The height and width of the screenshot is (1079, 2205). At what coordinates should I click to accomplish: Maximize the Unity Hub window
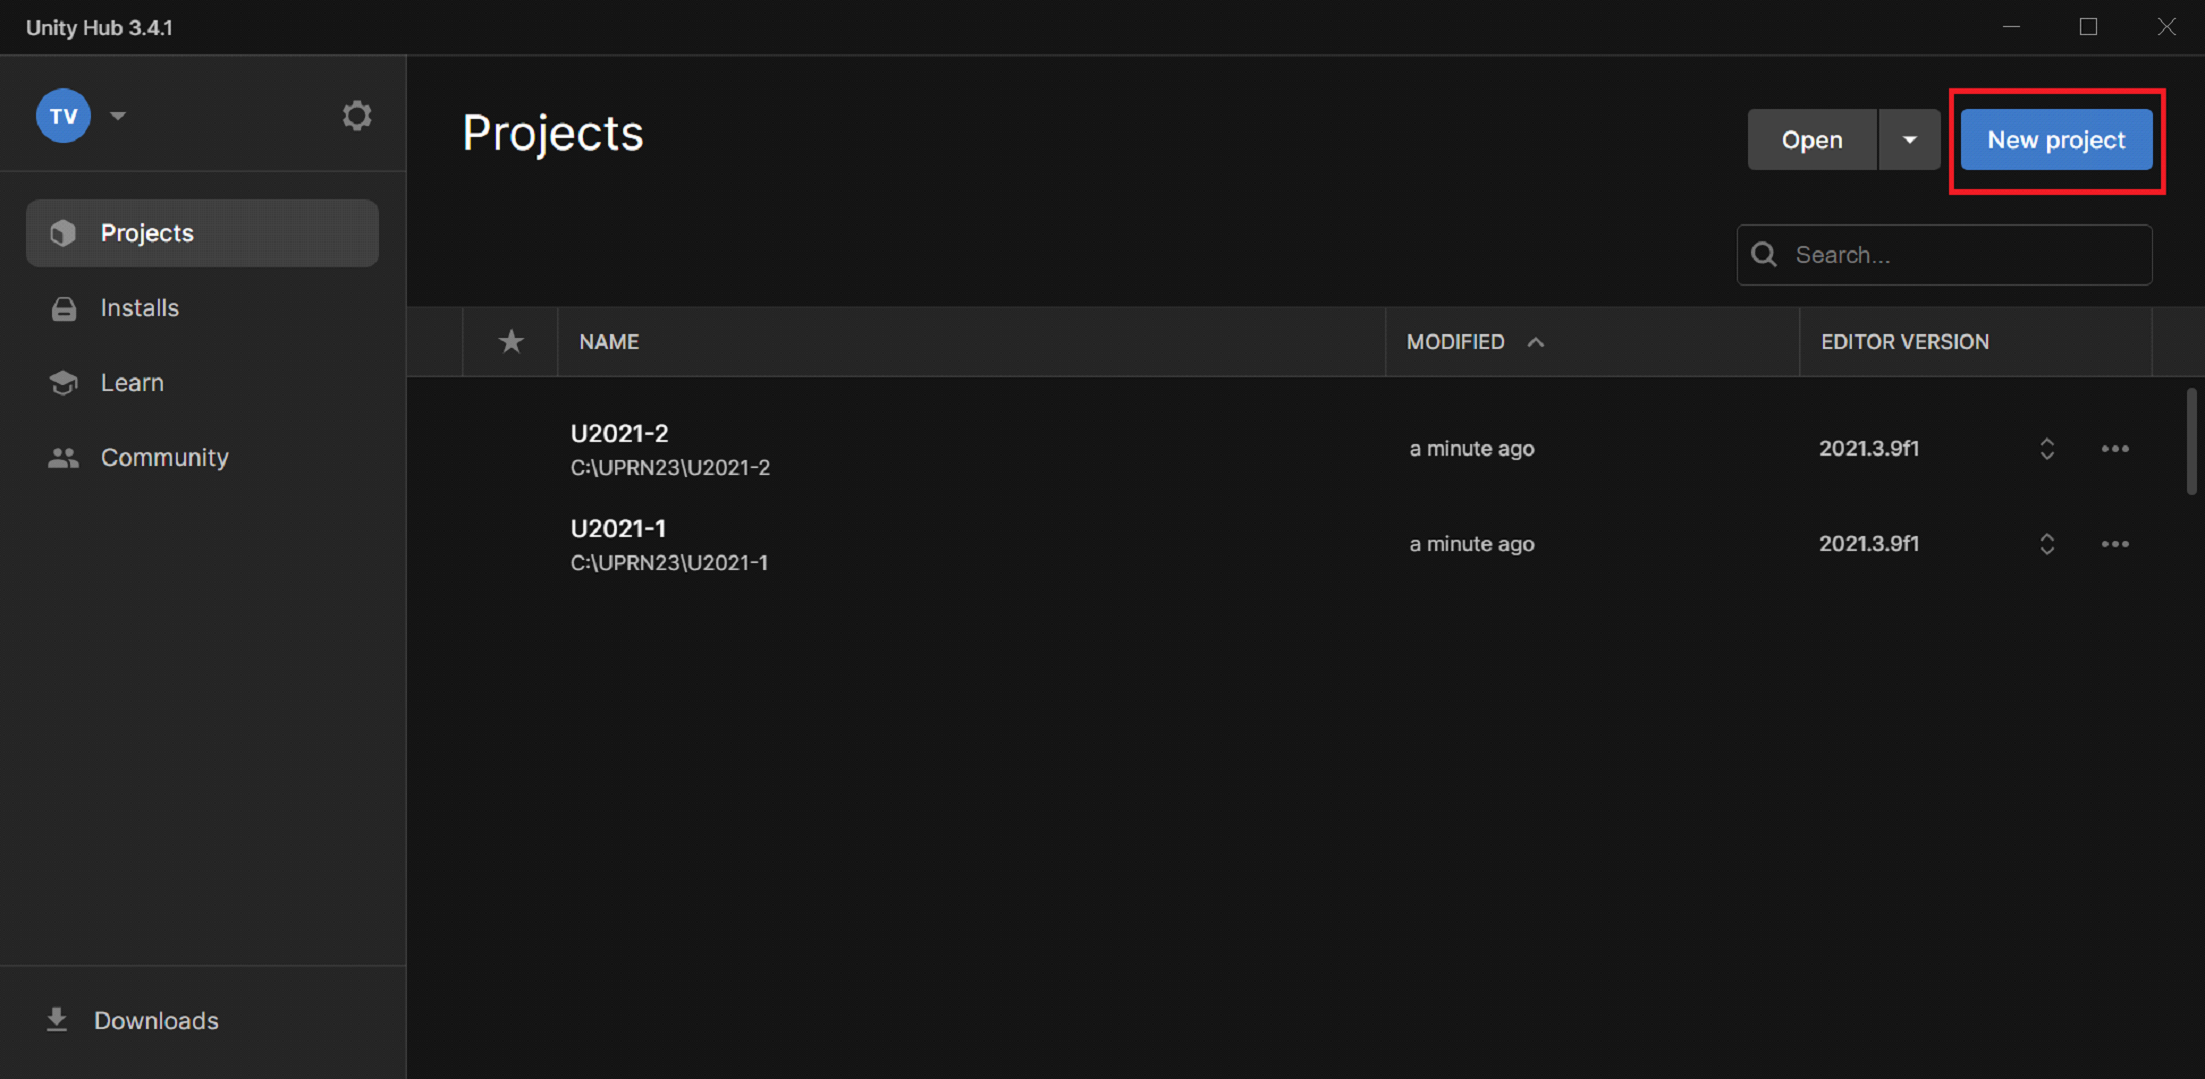coord(2088,27)
